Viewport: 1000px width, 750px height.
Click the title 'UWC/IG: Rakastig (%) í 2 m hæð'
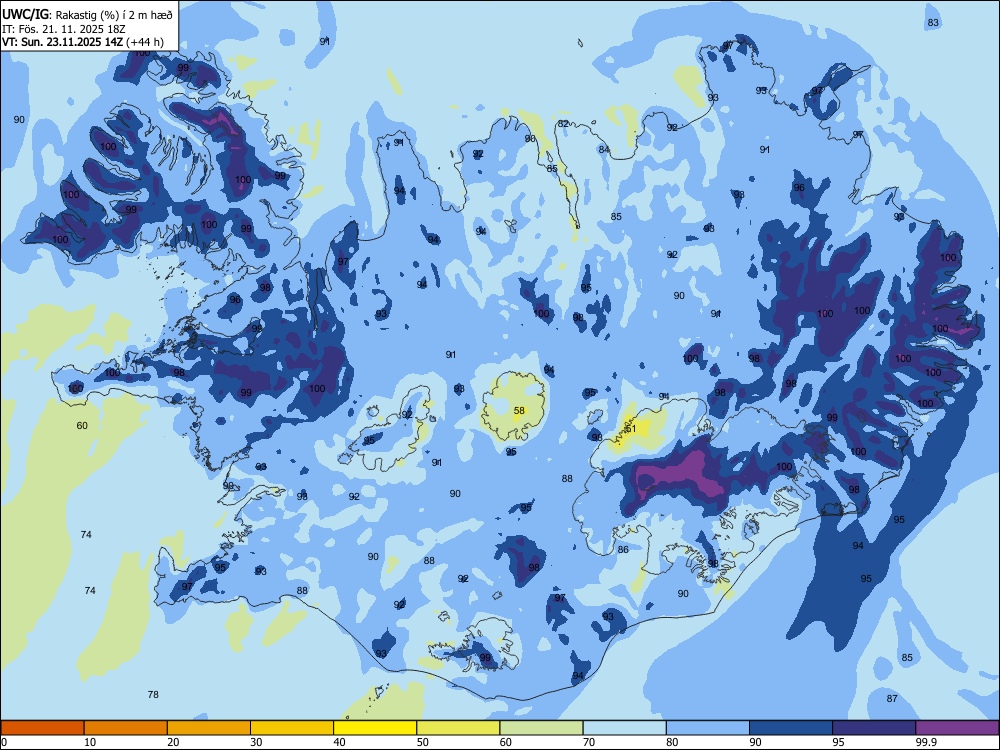(87, 15)
